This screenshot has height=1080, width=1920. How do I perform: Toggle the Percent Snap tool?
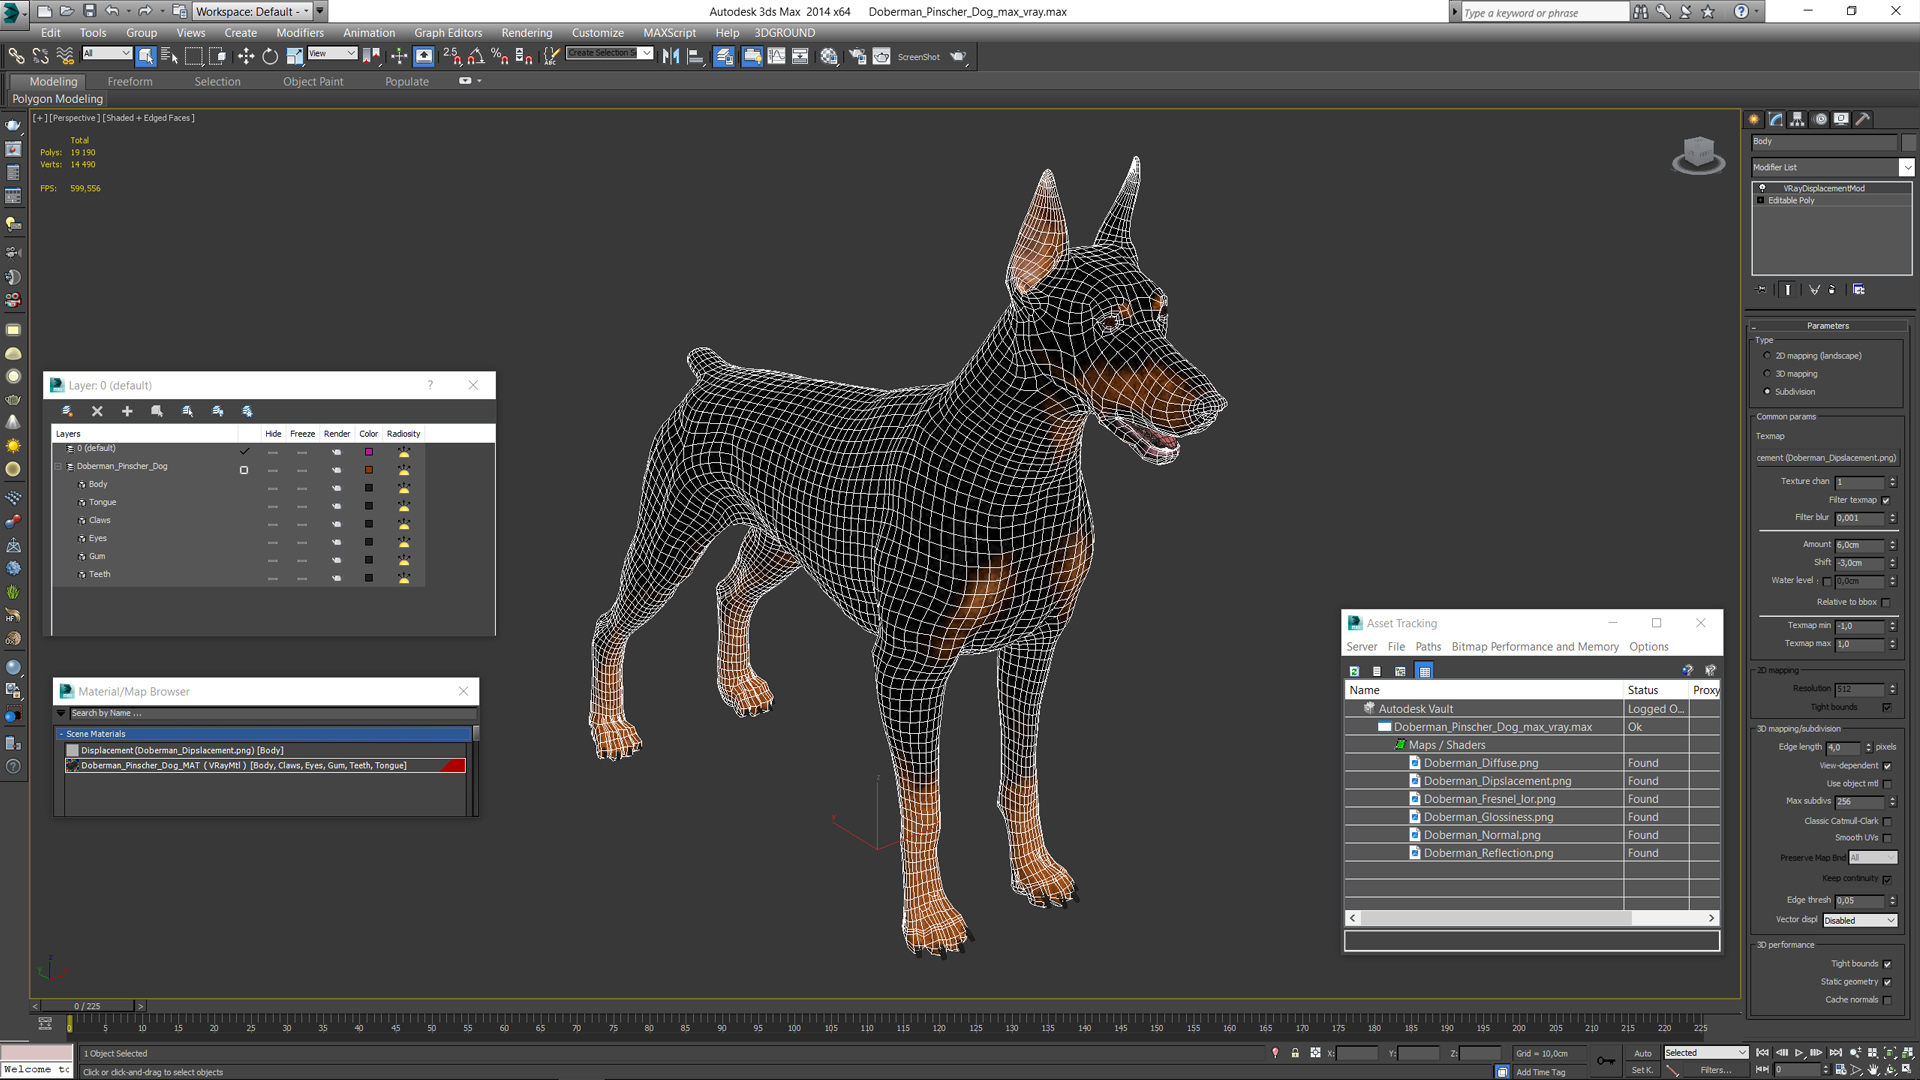click(500, 56)
